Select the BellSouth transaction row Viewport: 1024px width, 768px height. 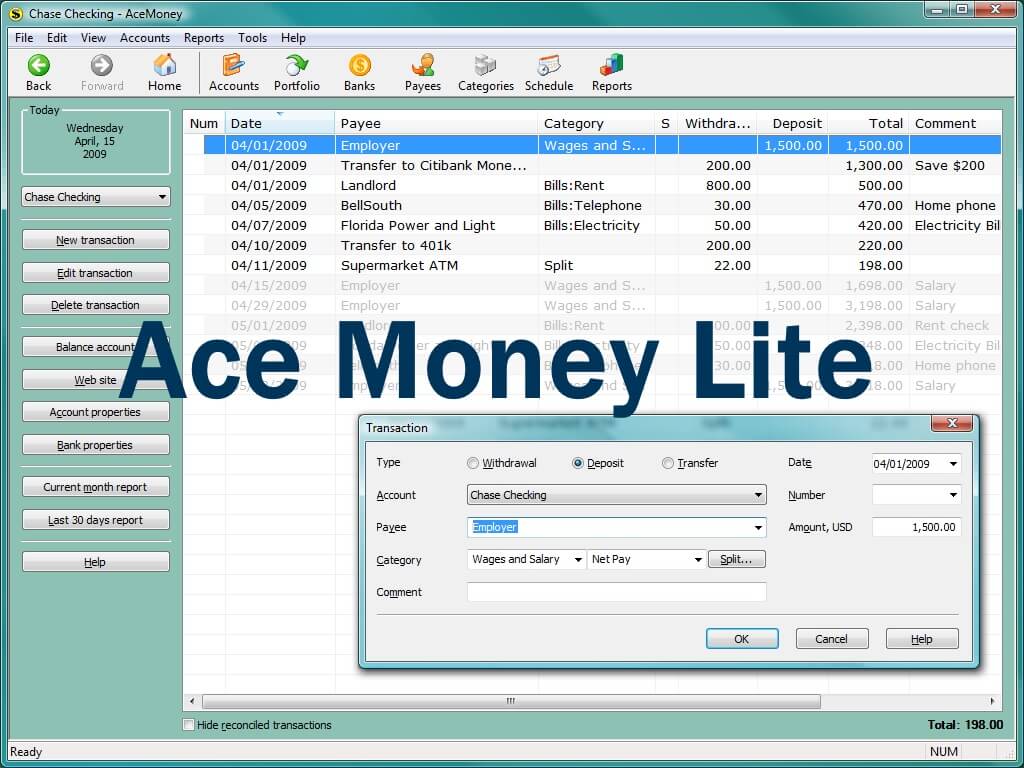point(592,205)
